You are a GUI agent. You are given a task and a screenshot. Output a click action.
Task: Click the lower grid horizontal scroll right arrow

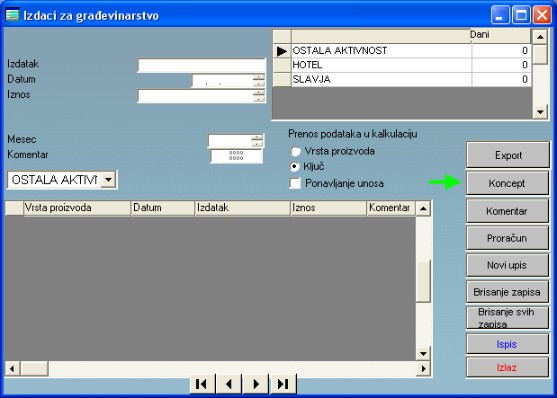click(423, 369)
